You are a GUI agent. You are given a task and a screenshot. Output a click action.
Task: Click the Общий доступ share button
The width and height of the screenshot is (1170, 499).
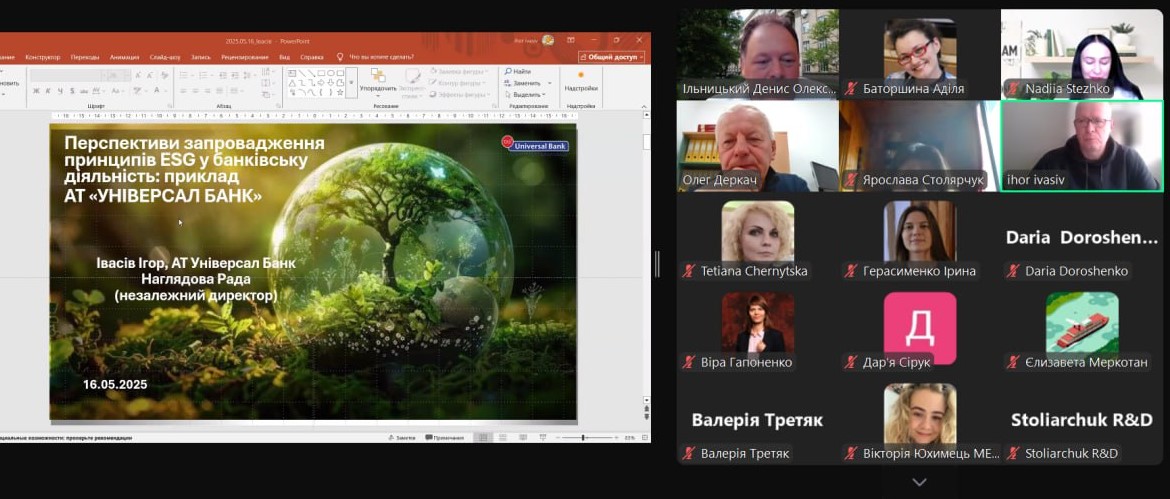pos(611,57)
